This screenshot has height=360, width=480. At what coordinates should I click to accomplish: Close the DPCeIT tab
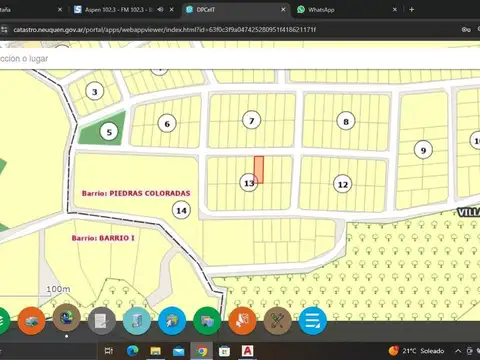(x=283, y=10)
